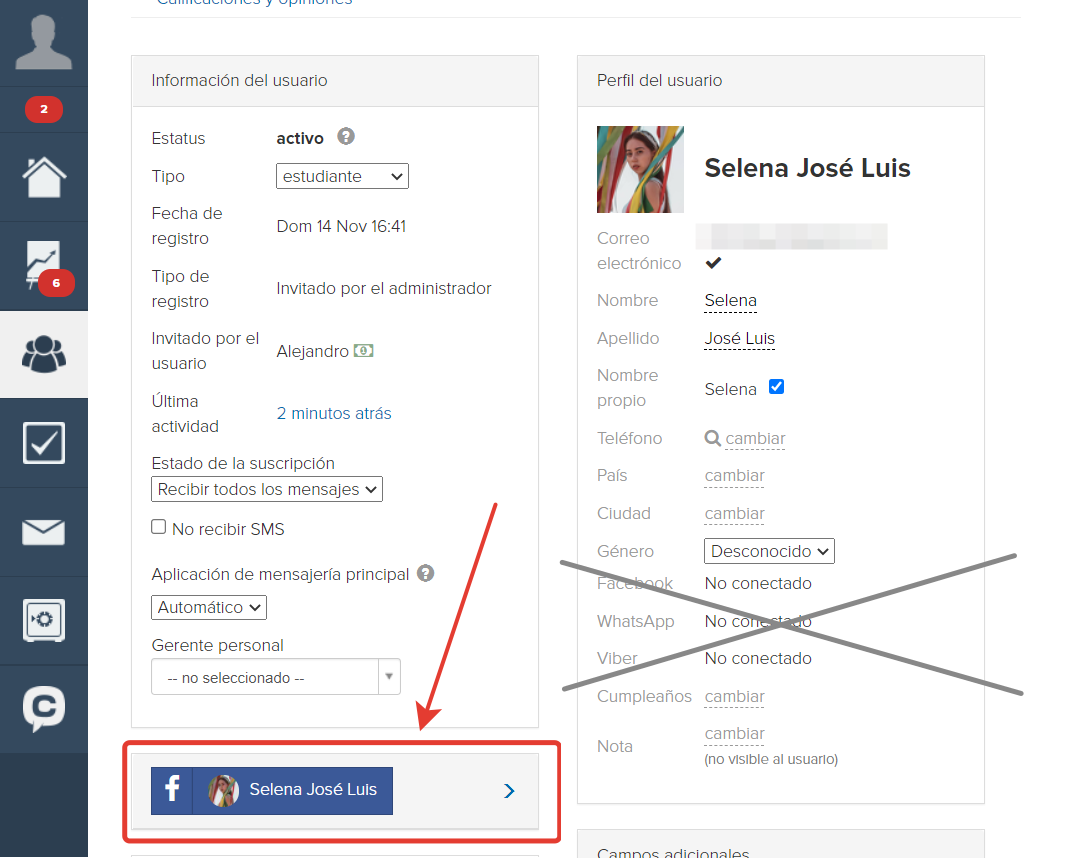Click the Información del usuario panel header

[335, 81]
